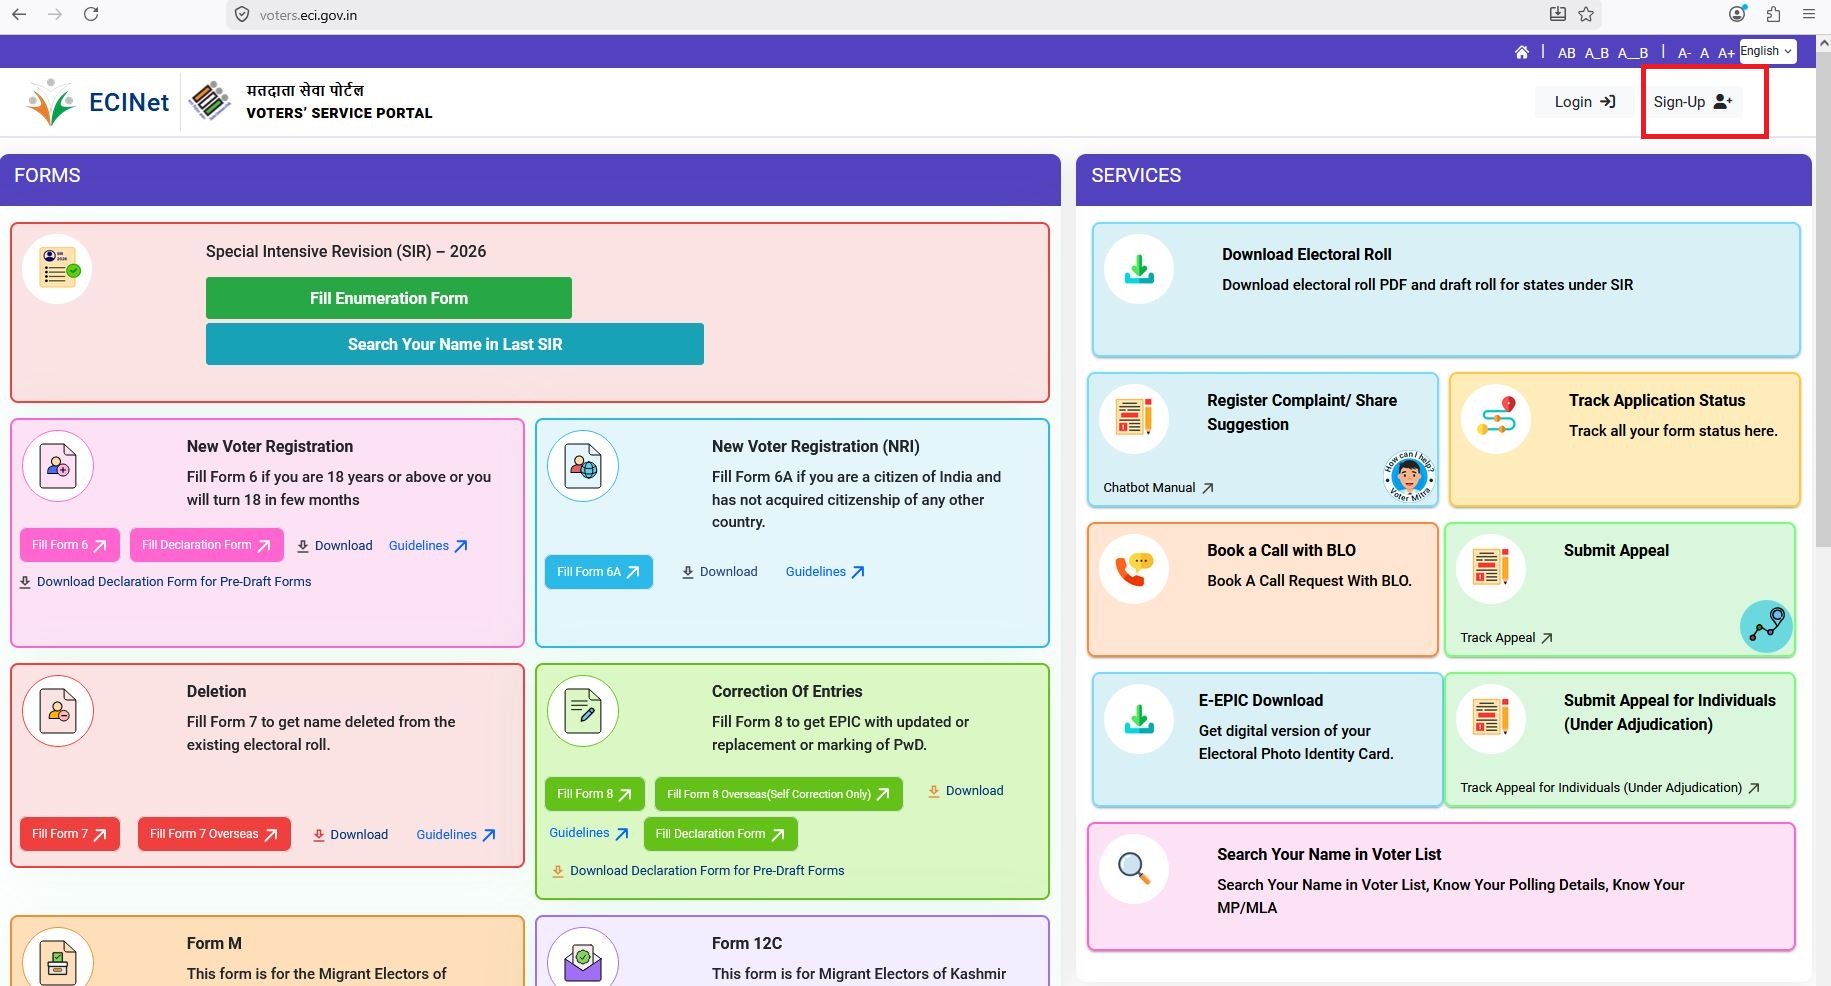
Task: Click the Book a Call with BLO phone icon
Action: pos(1134,568)
